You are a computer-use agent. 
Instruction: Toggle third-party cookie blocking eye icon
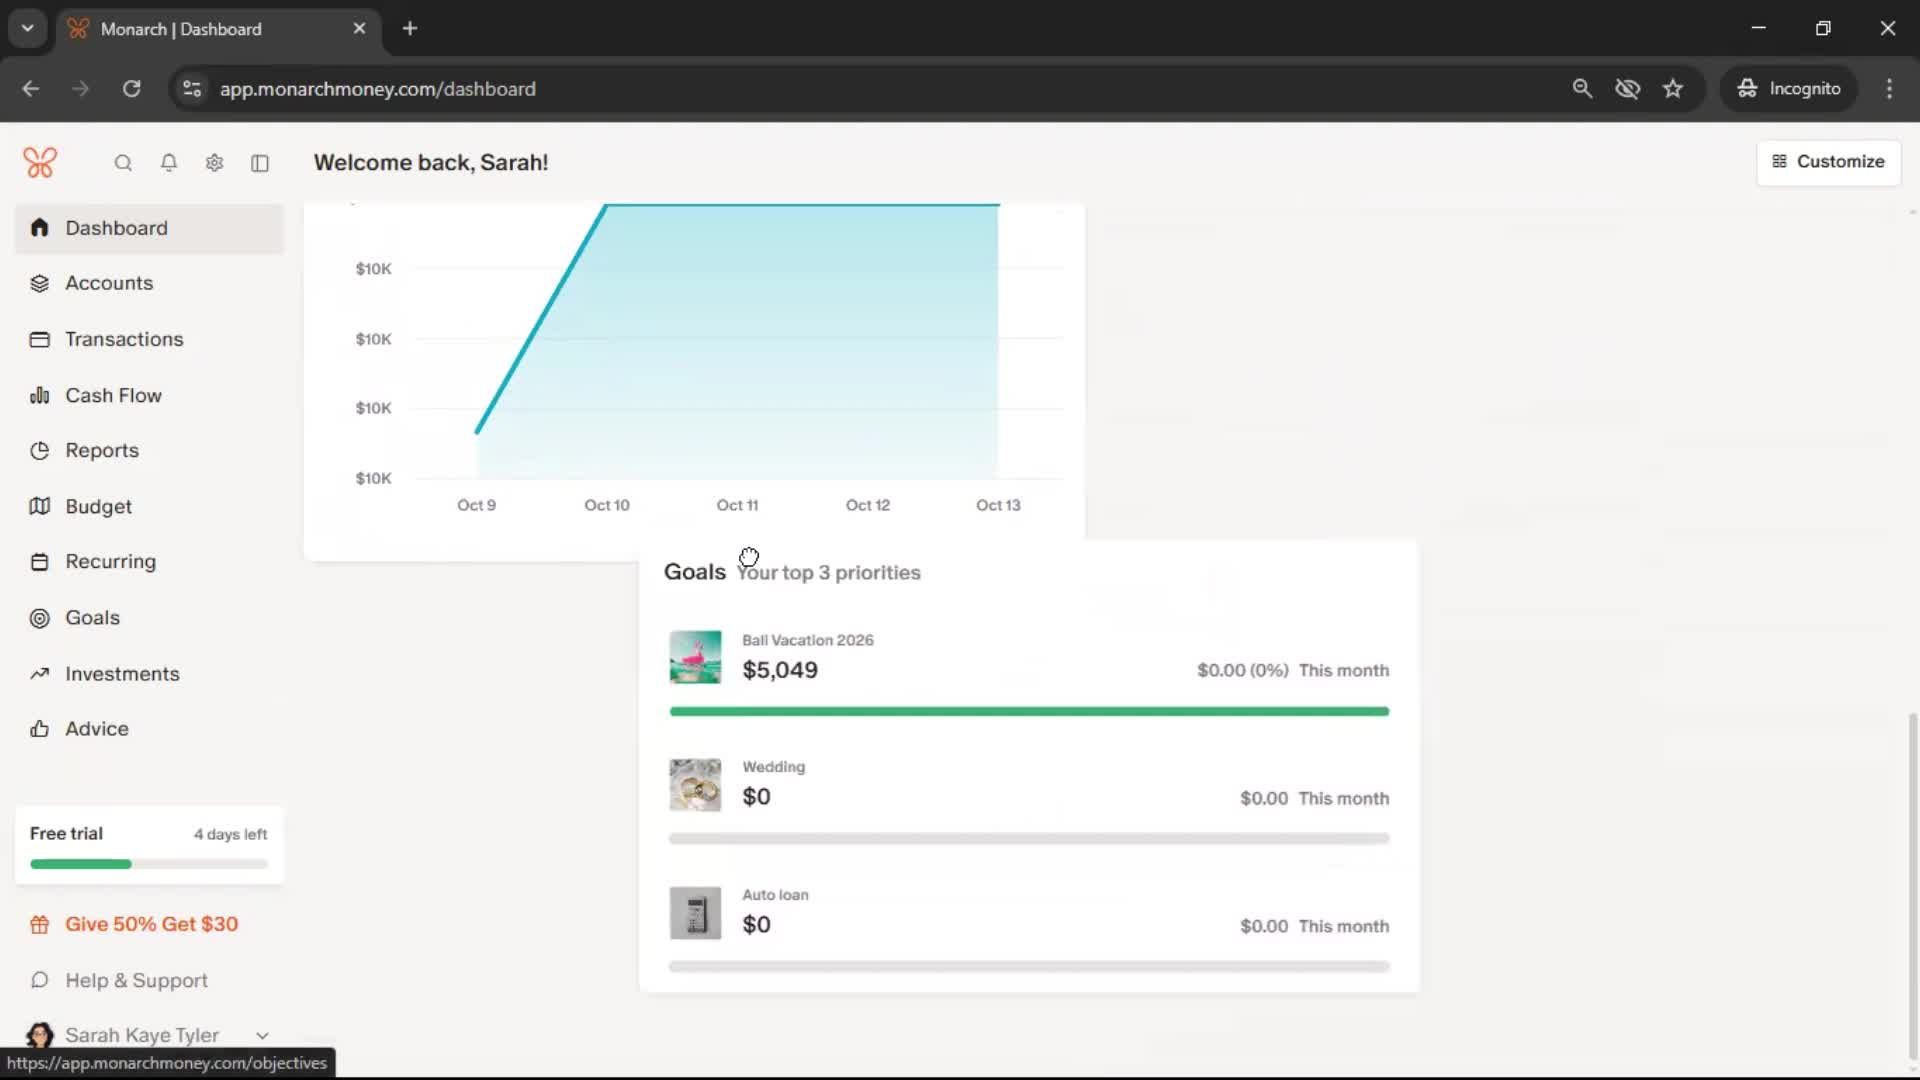coord(1627,88)
